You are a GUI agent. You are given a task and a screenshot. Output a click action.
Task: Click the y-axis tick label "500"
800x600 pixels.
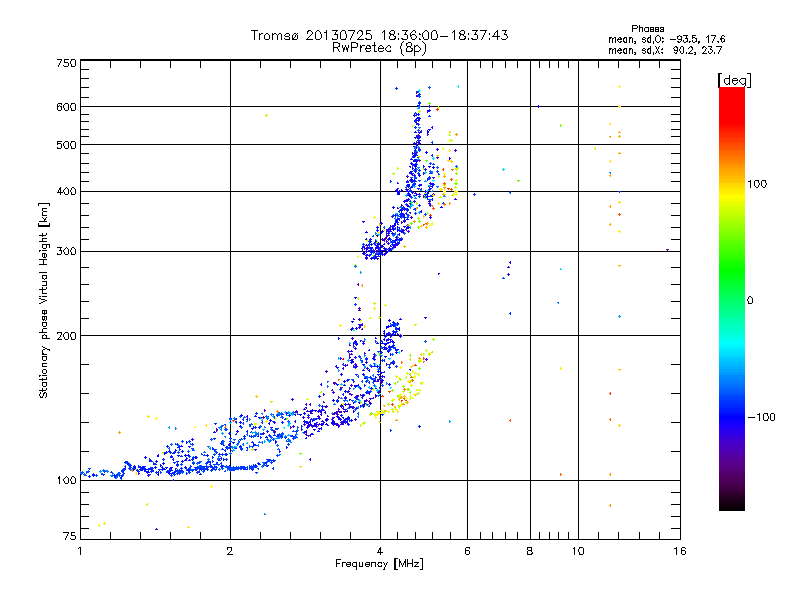(x=66, y=145)
